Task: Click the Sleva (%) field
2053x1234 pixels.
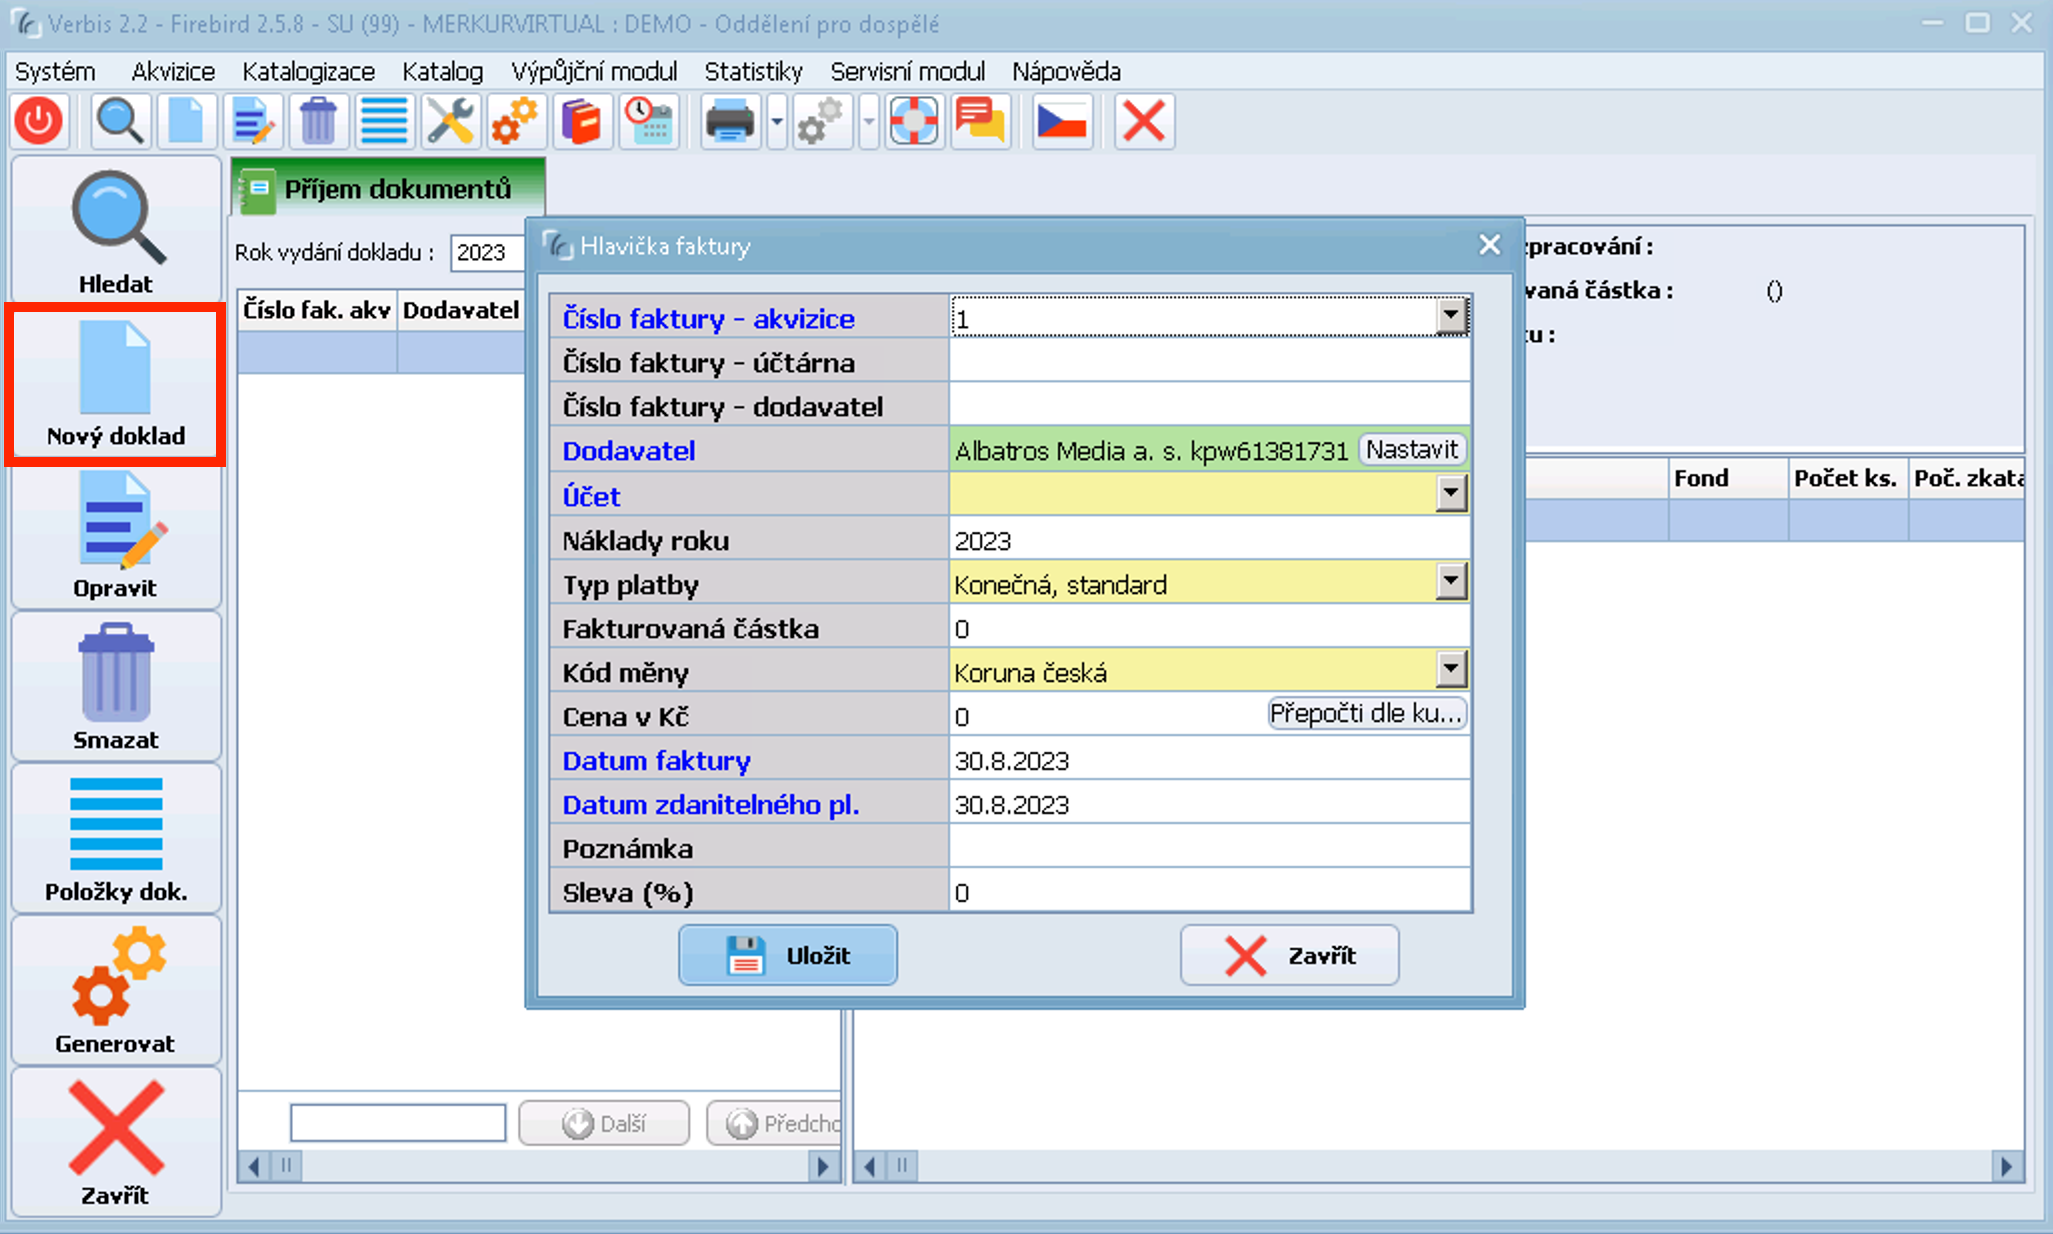Action: (x=1209, y=892)
